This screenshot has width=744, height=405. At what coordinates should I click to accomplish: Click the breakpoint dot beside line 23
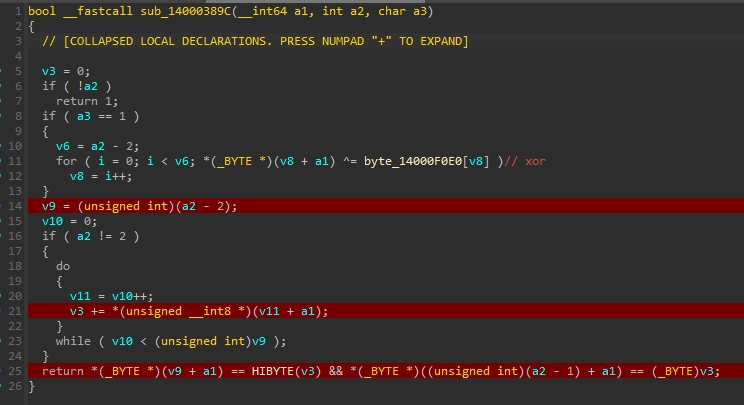(x=4, y=341)
